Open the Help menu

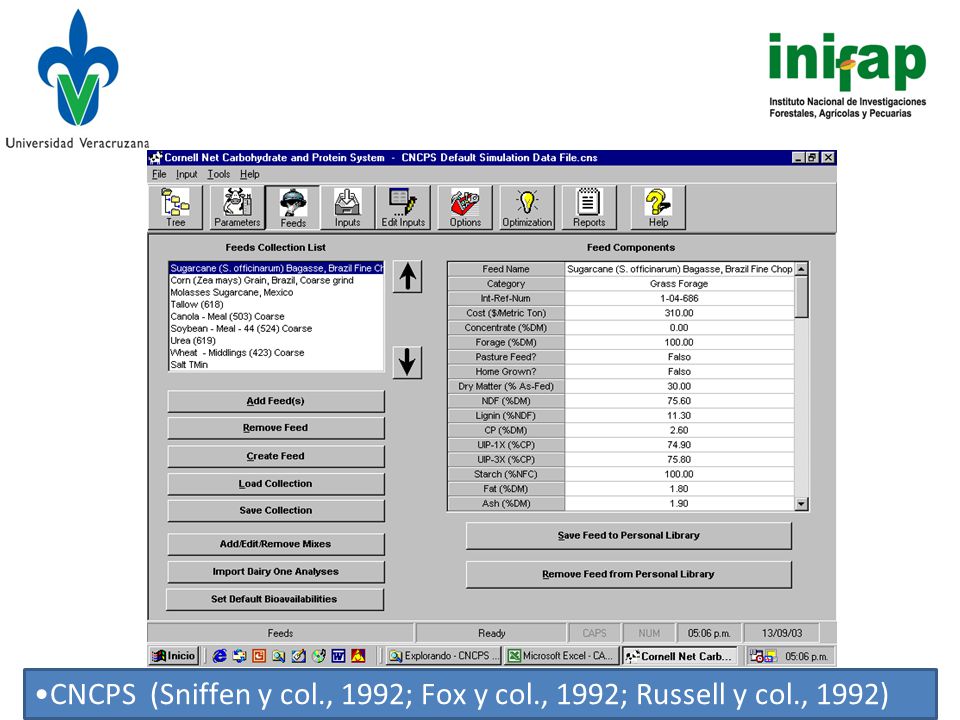[249, 174]
